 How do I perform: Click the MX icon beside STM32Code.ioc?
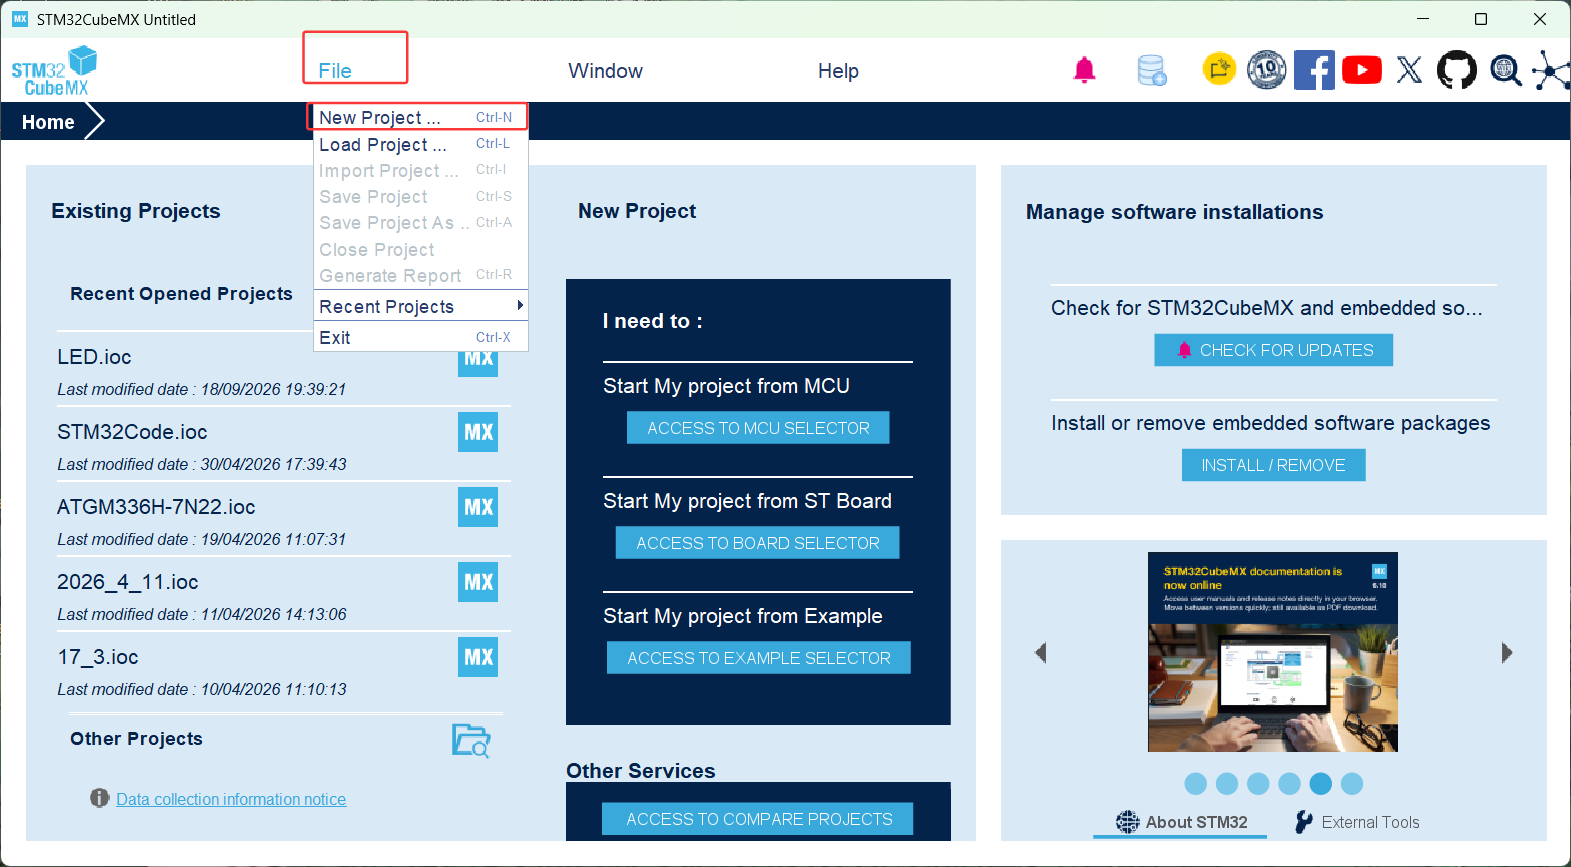tap(478, 432)
